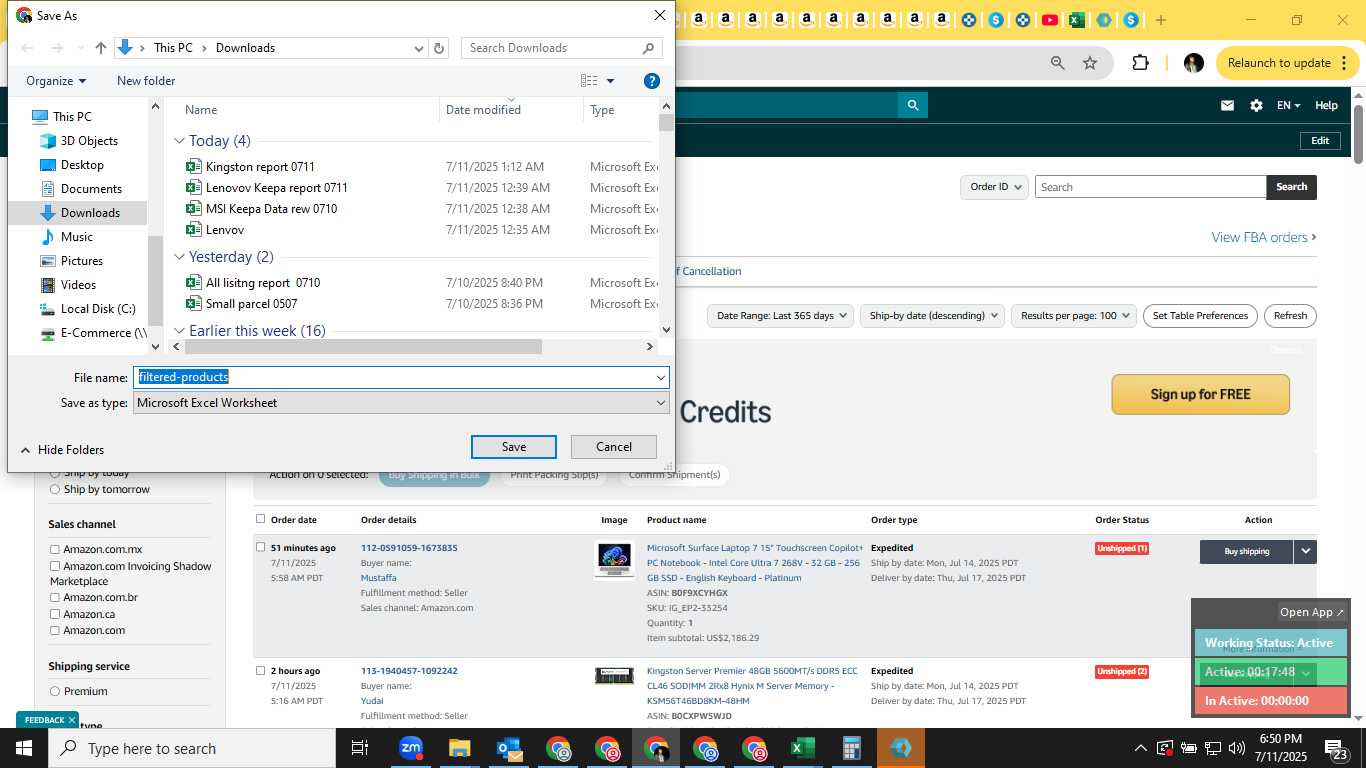Check Amazon.com.br sales channel

click(55, 598)
